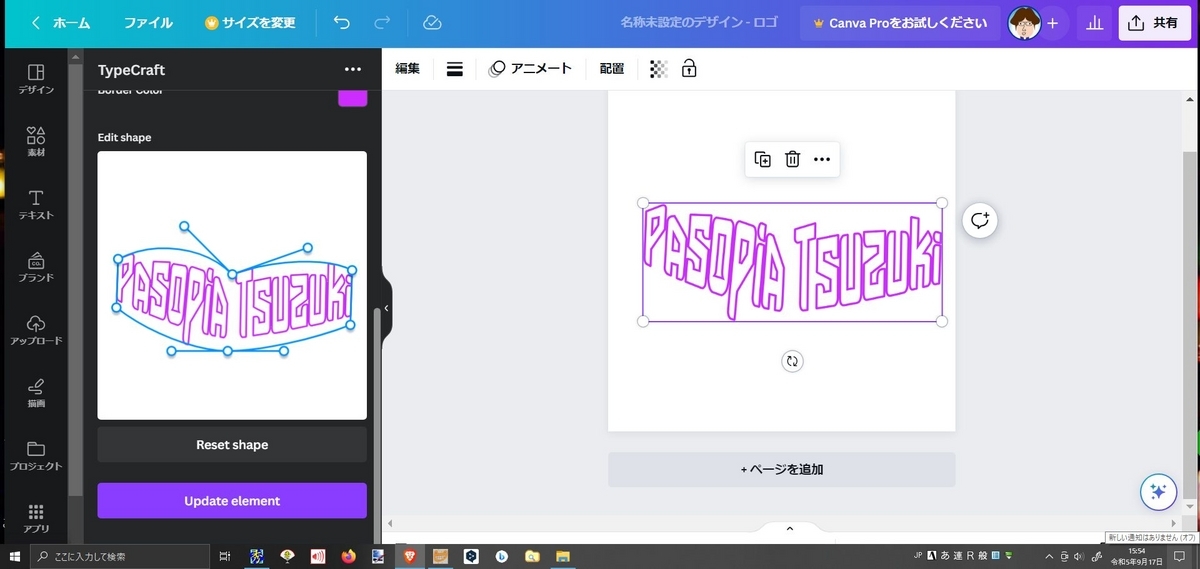The image size is (1200, 569).
Task: Open the line weight icon
Action: tap(454, 69)
